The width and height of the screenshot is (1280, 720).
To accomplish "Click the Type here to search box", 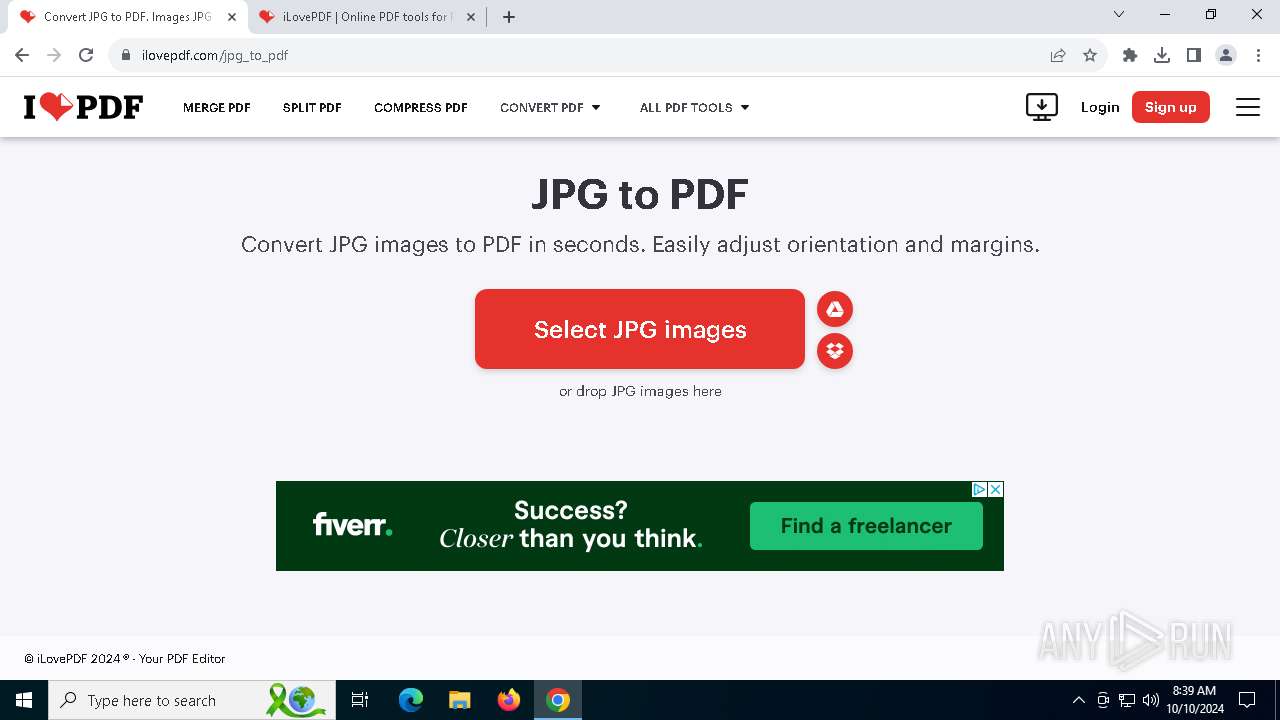I will (x=190, y=700).
